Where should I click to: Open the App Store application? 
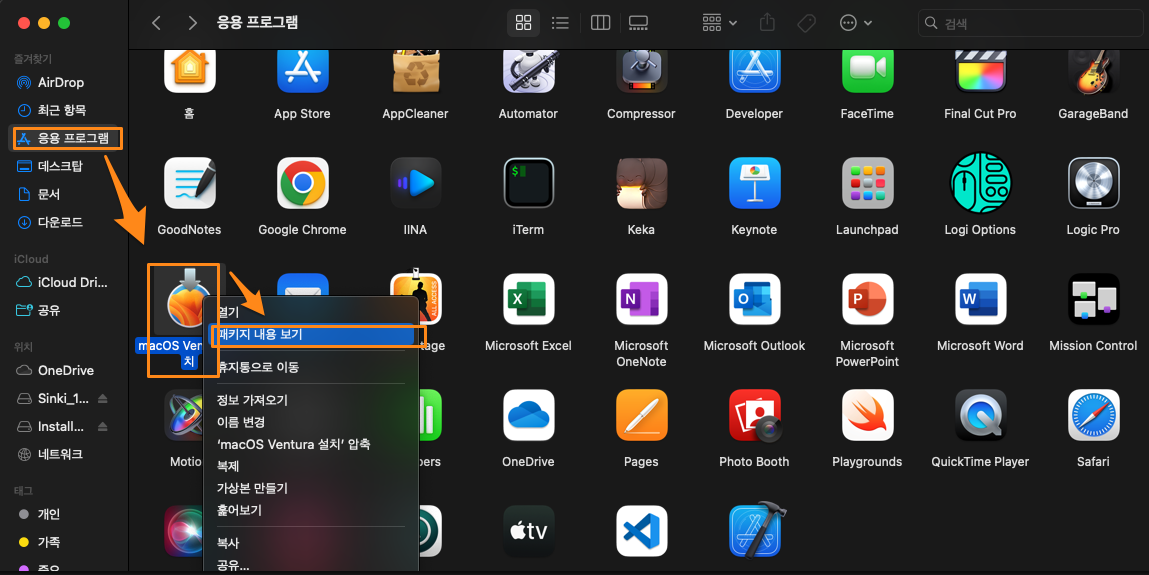pyautogui.click(x=302, y=70)
